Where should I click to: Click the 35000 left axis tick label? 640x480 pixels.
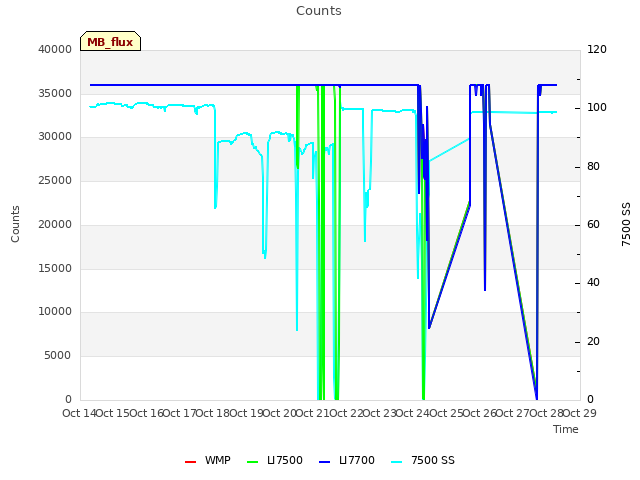[x=55, y=93]
